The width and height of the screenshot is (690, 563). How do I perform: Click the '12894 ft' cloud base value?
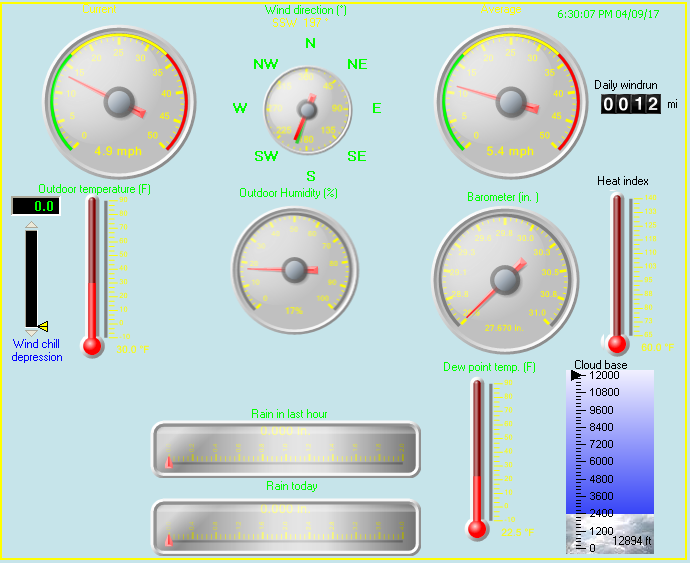coord(631,541)
